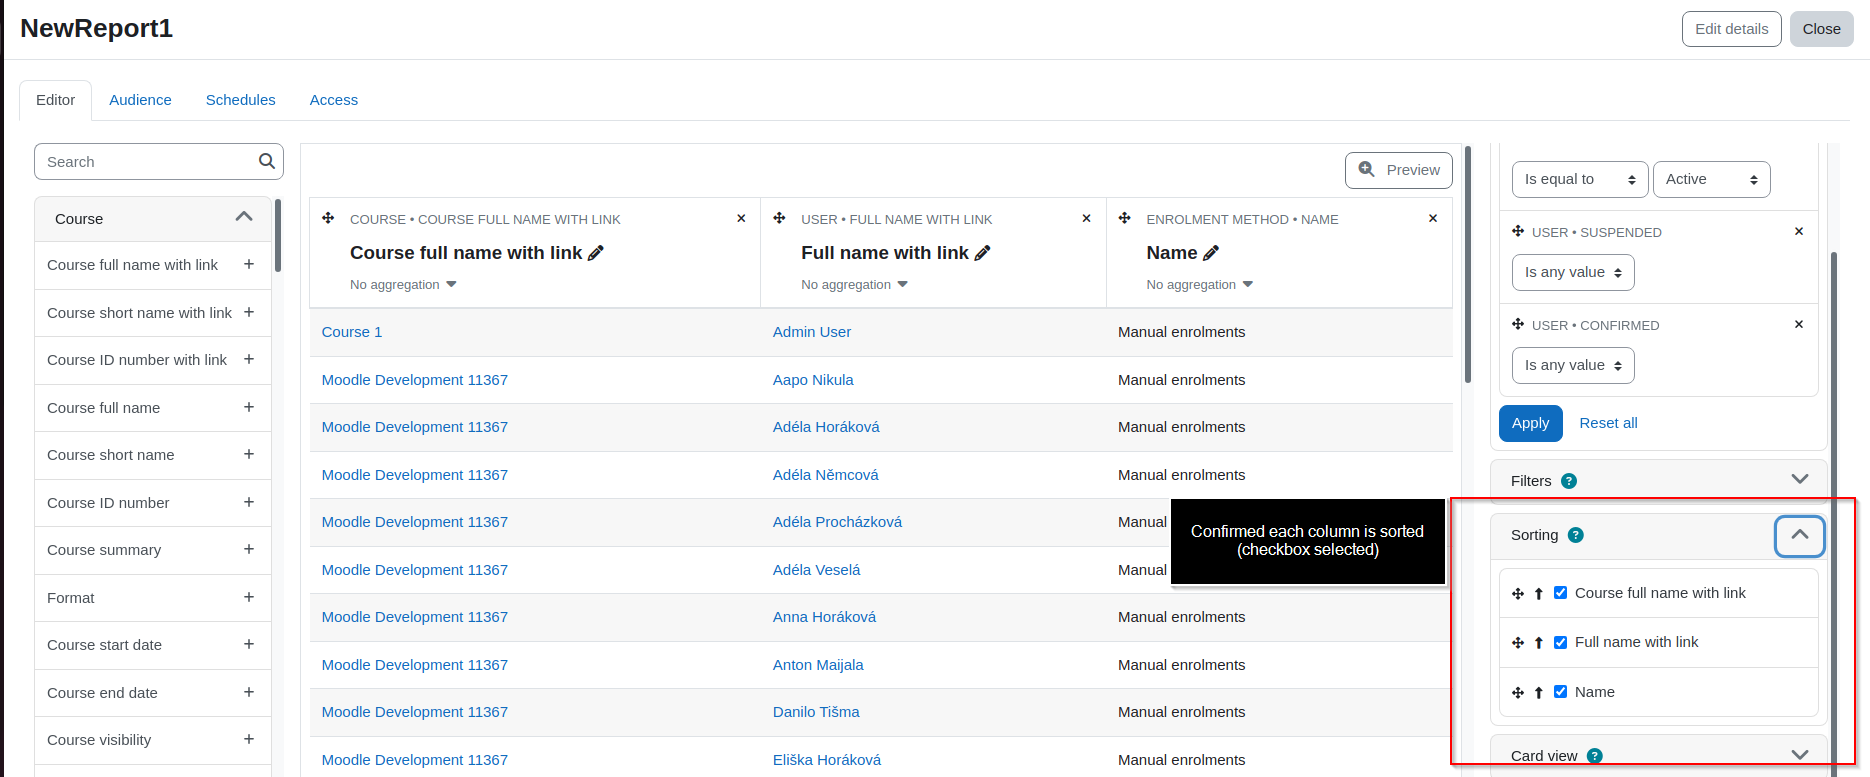Edit Course full name with link column title
The width and height of the screenshot is (1870, 777).
pyautogui.click(x=596, y=253)
